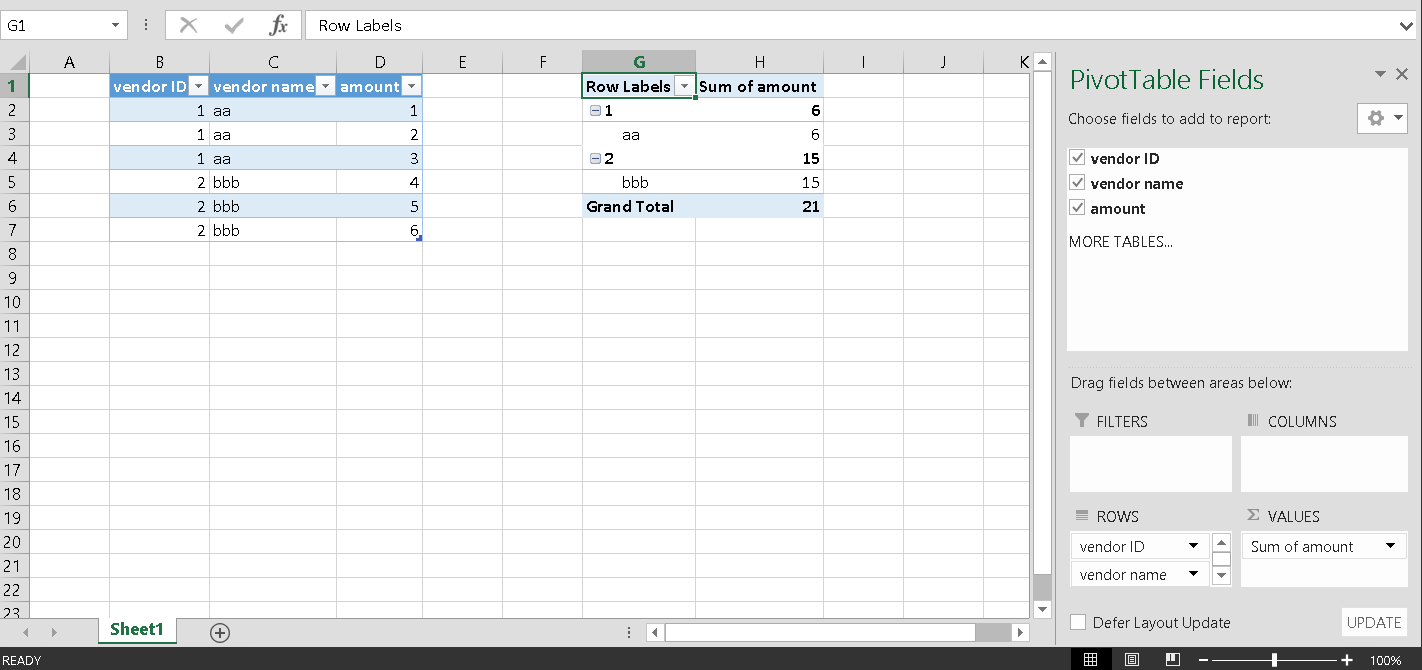Collapse pivot group 2
Screen dimensions: 1422x670
pos(595,159)
